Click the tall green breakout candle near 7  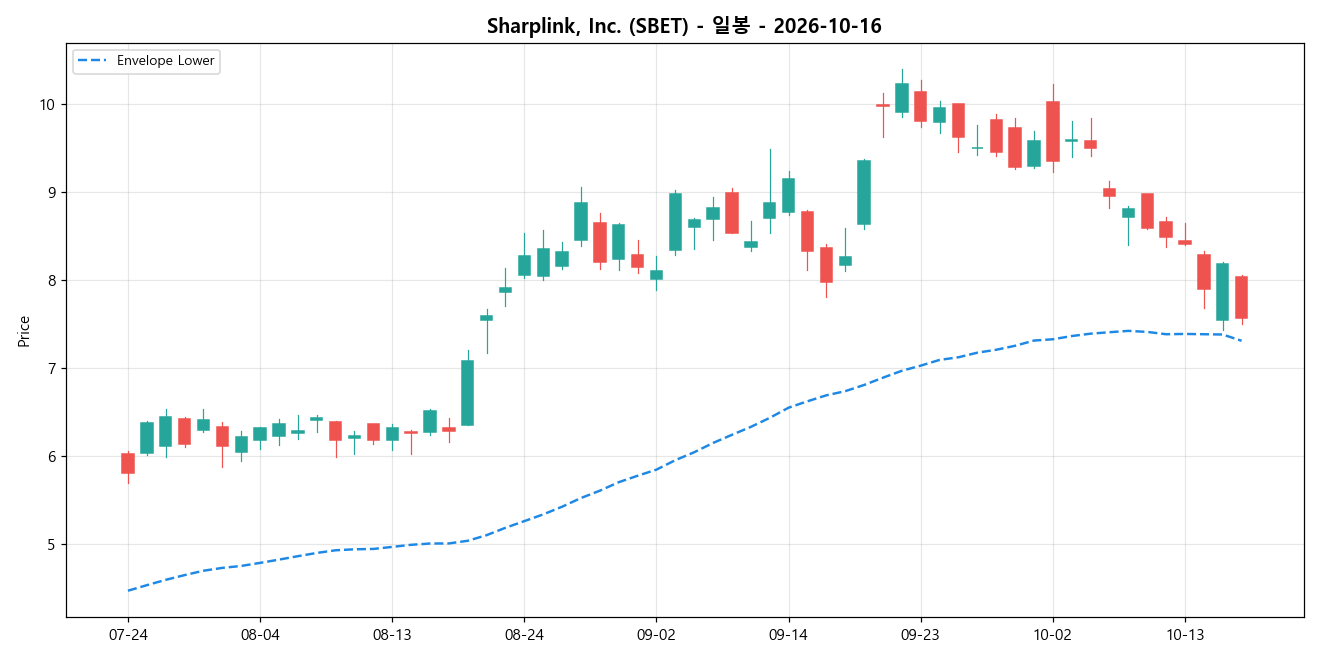click(x=467, y=393)
